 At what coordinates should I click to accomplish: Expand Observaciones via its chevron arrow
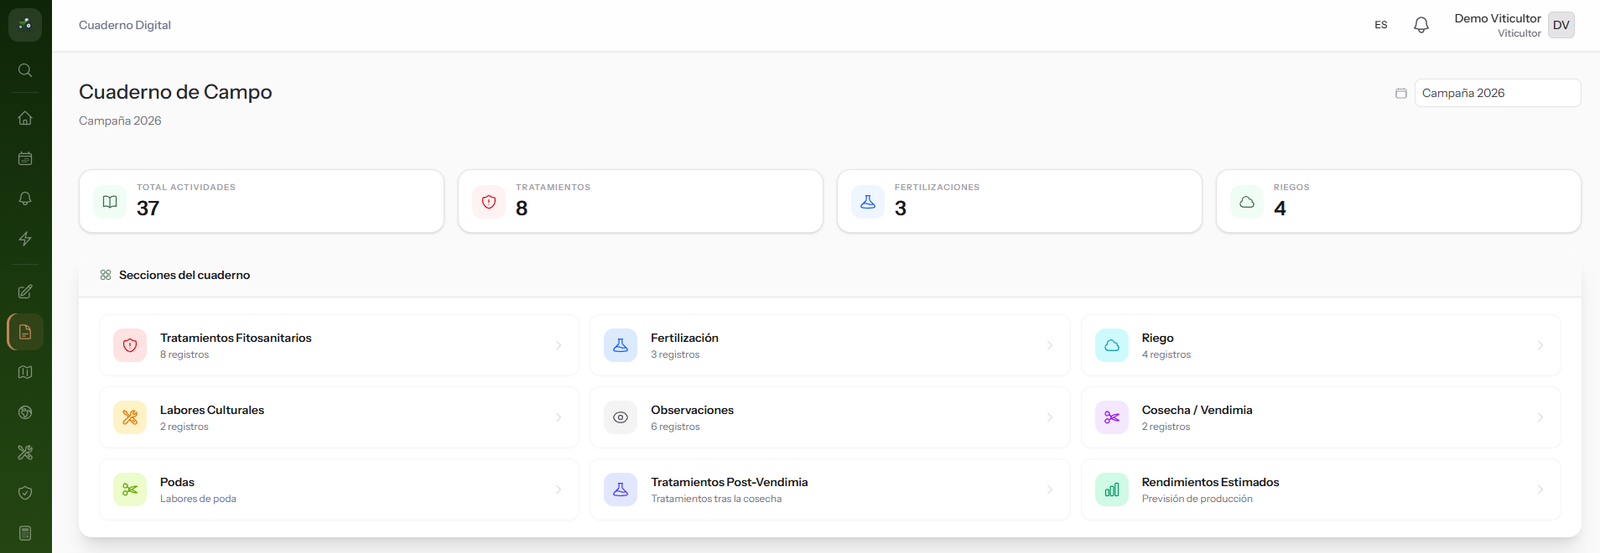click(x=1049, y=417)
